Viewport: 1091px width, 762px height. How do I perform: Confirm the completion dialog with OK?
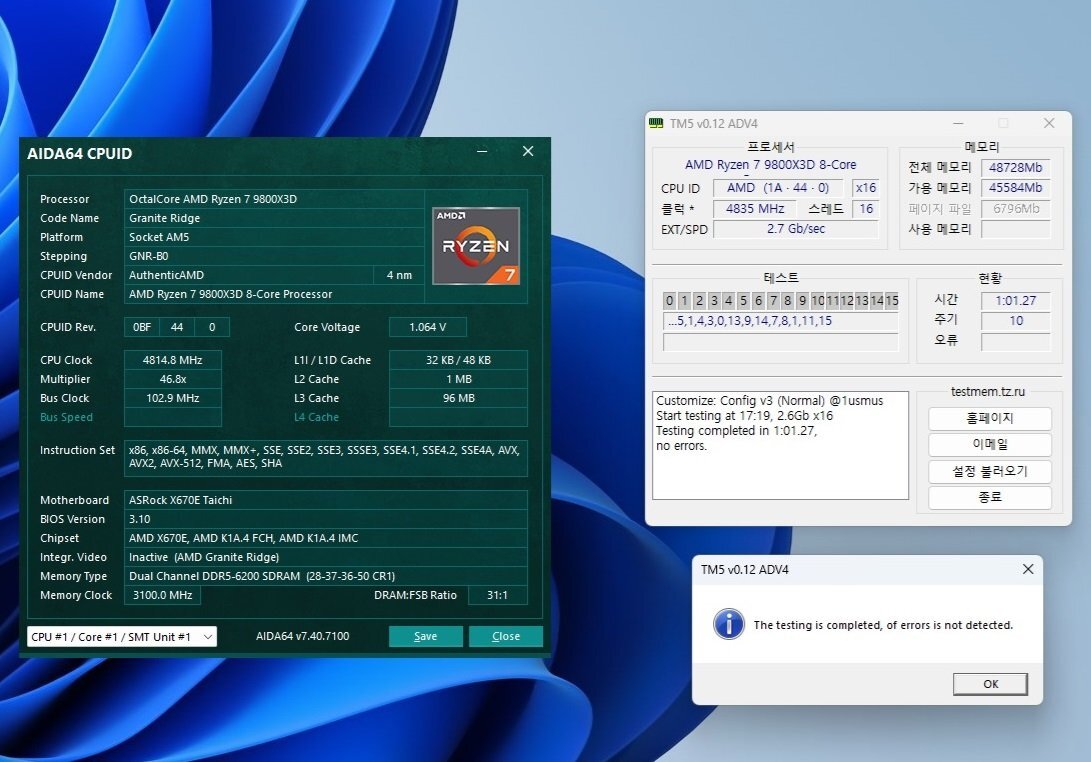(x=990, y=684)
